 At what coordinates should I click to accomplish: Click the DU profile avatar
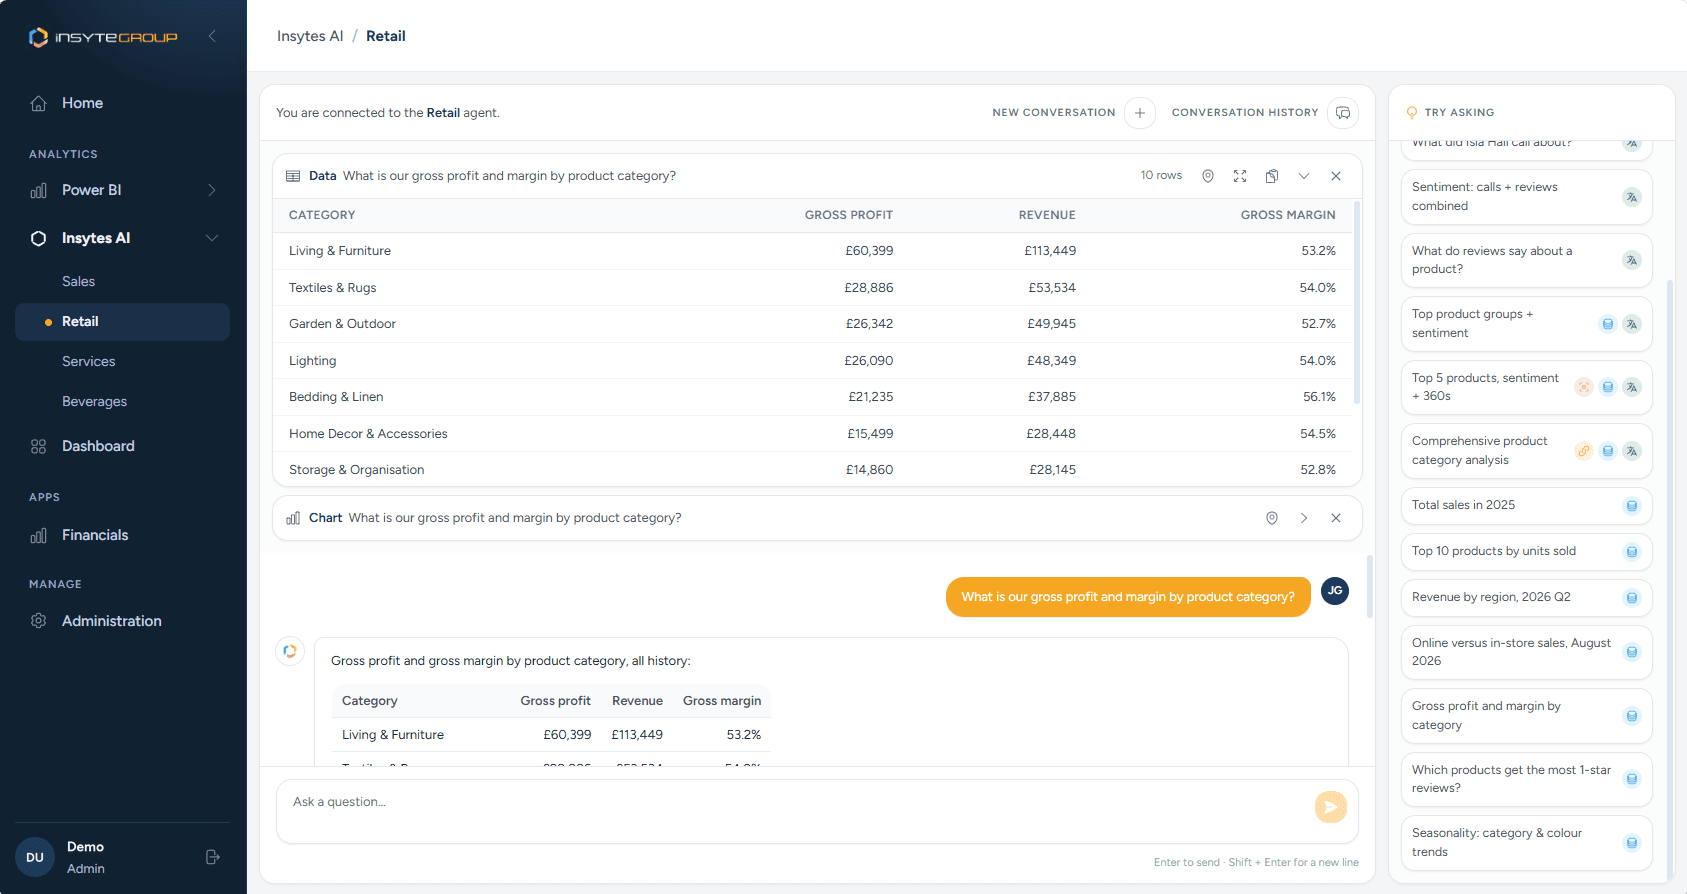point(35,857)
